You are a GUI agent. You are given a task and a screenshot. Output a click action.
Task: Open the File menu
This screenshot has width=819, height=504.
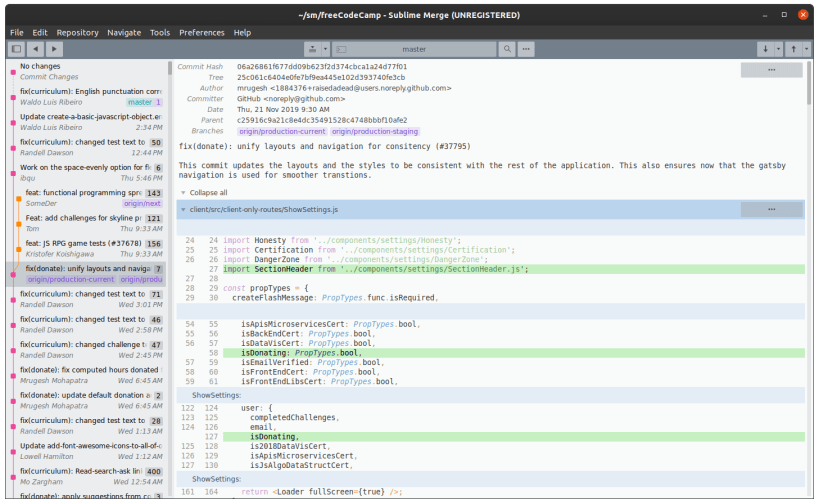coord(17,32)
